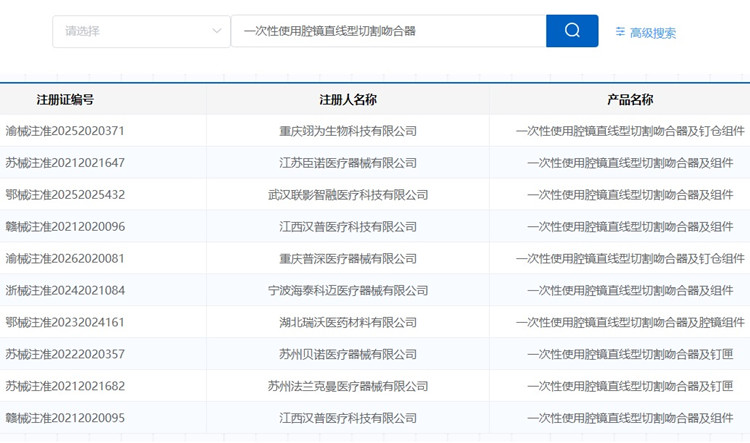The image size is (750, 443).
Task: Click product name in row 赣械注准20212020095
Action: tap(630, 418)
